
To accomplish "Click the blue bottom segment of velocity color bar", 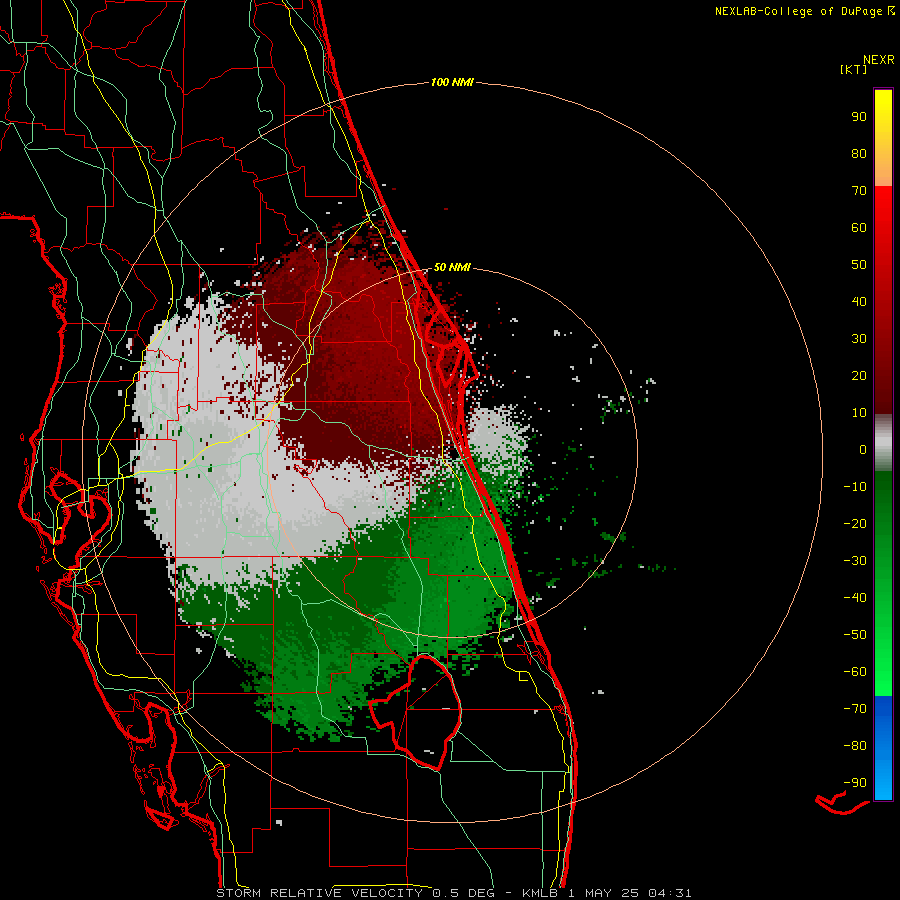I will [883, 748].
